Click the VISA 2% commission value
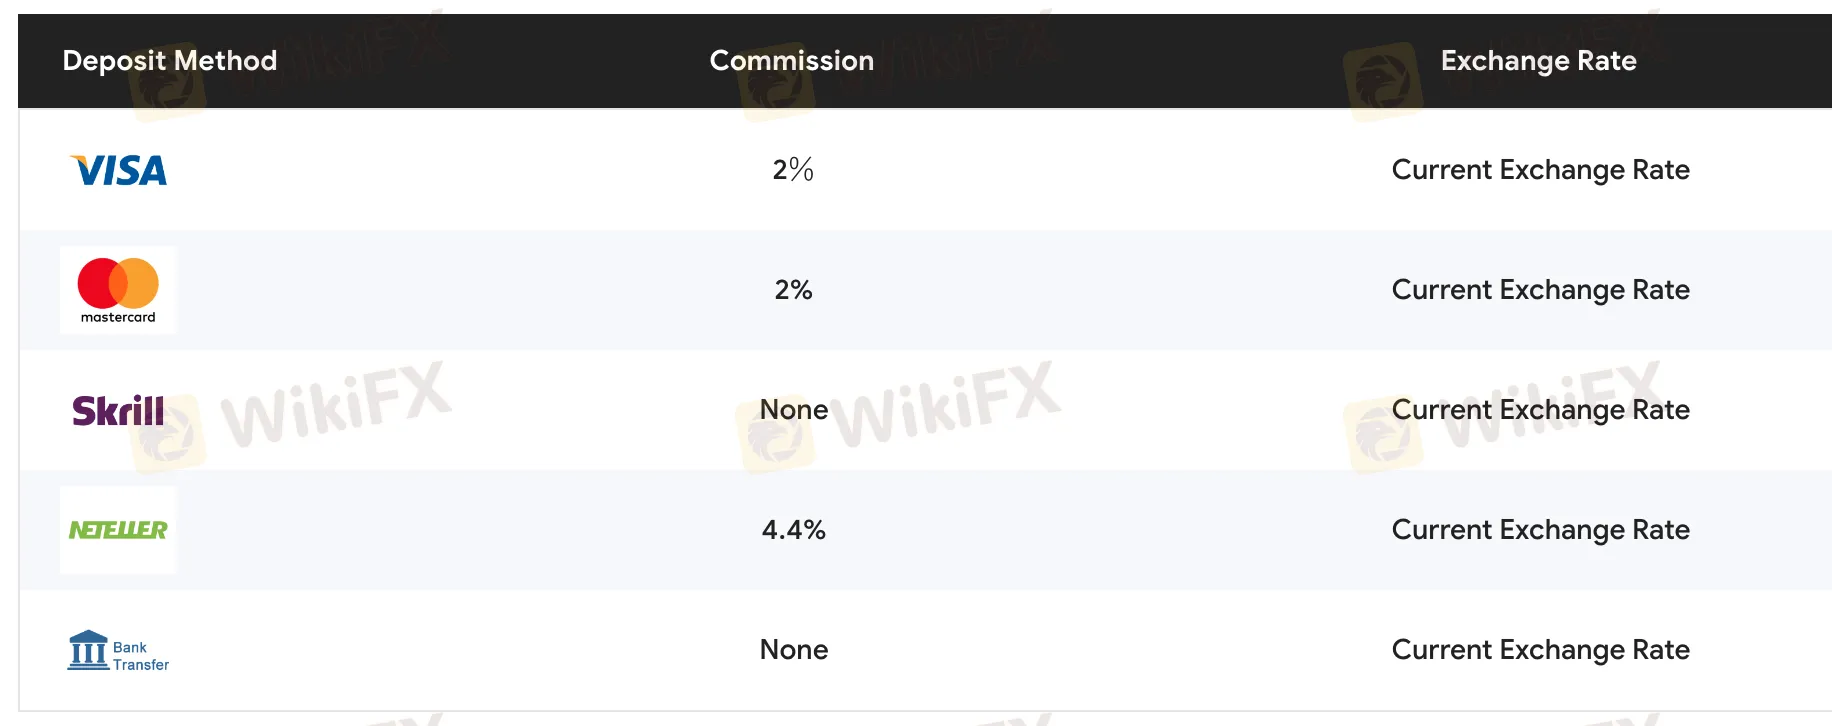1832x726 pixels. click(x=793, y=170)
